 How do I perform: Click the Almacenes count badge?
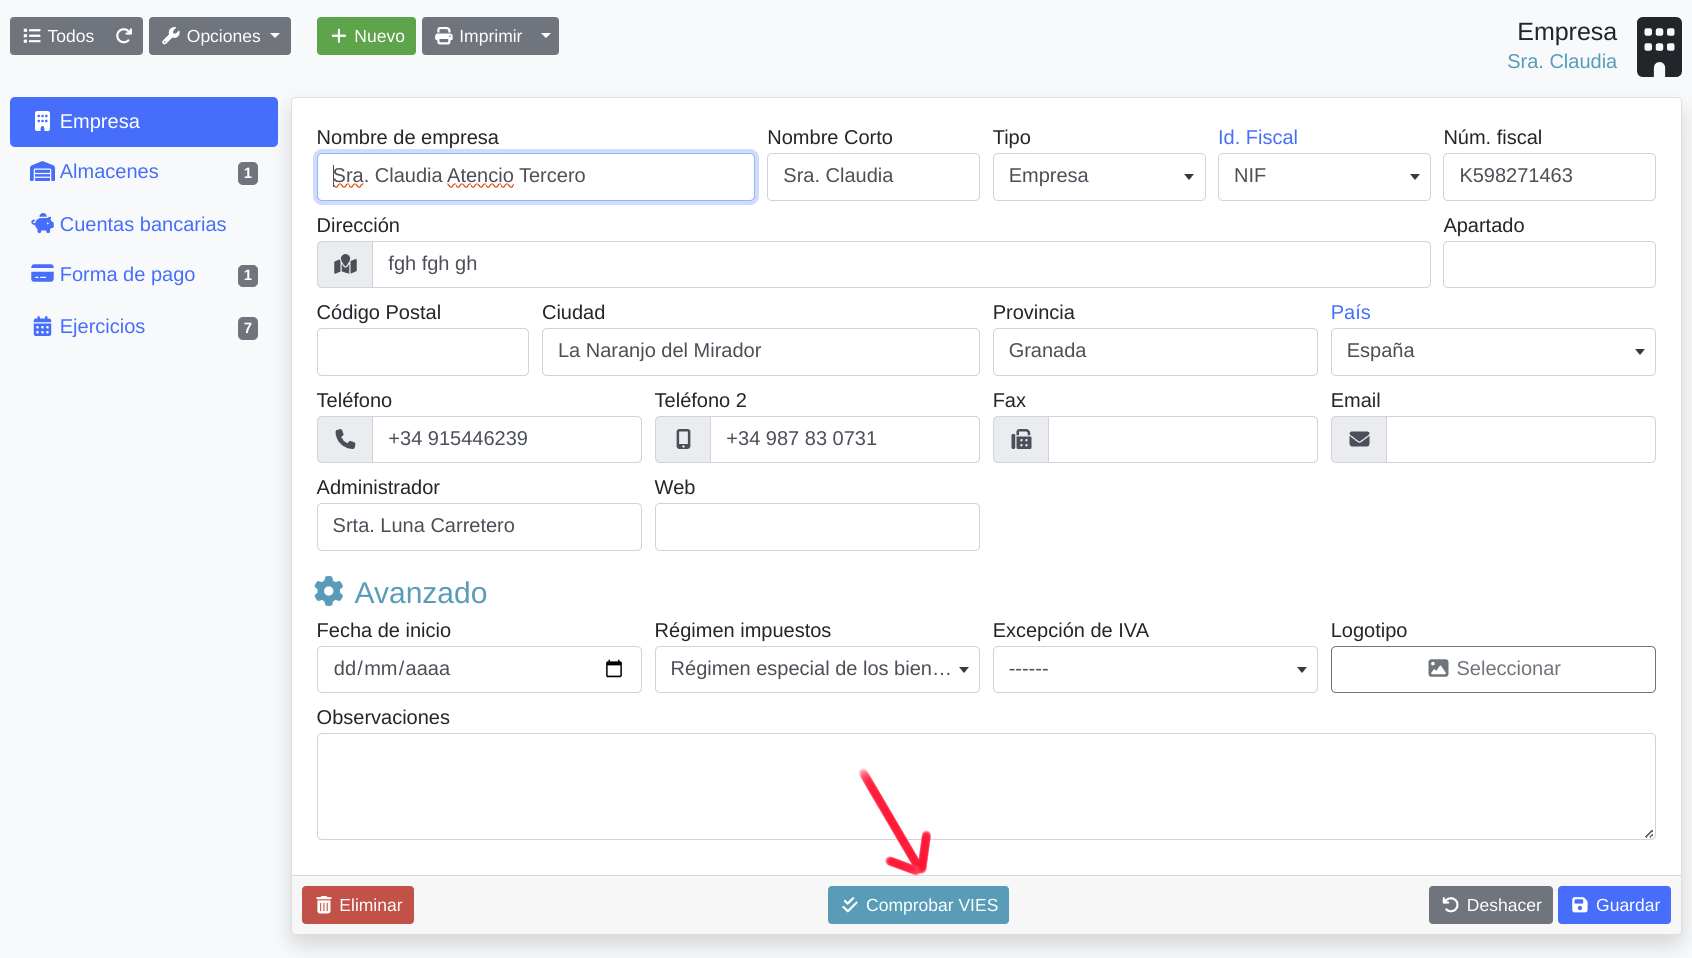(248, 173)
